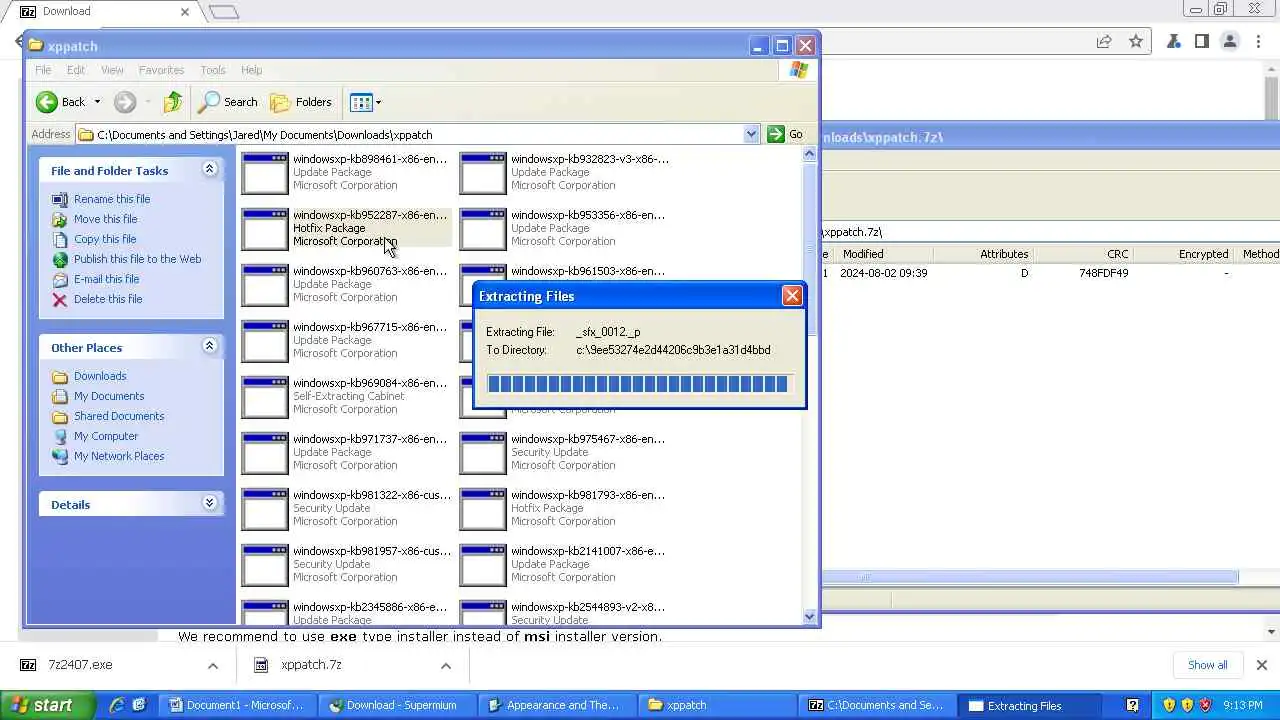
Task: Select windowsxp-kb971737 file icon
Action: [265, 453]
